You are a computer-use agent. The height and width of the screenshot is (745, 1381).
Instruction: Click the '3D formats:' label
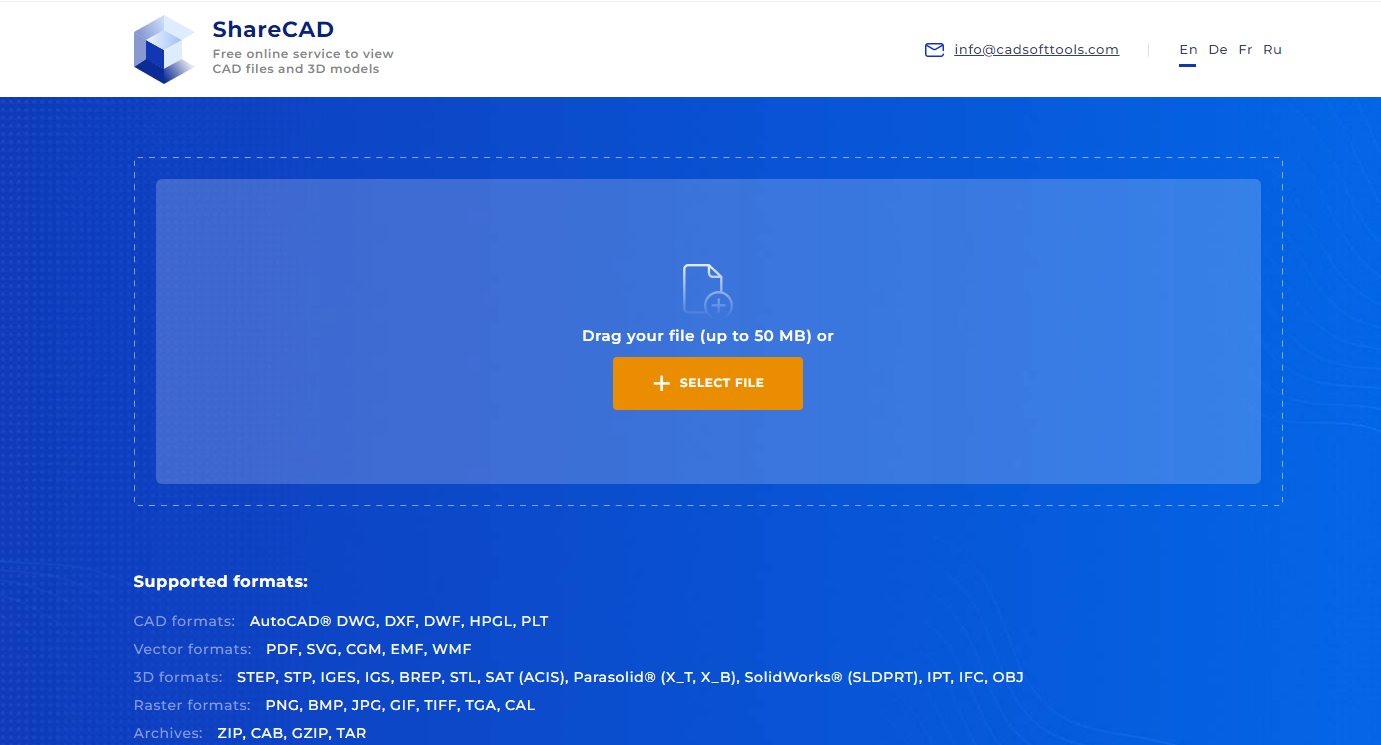(178, 677)
